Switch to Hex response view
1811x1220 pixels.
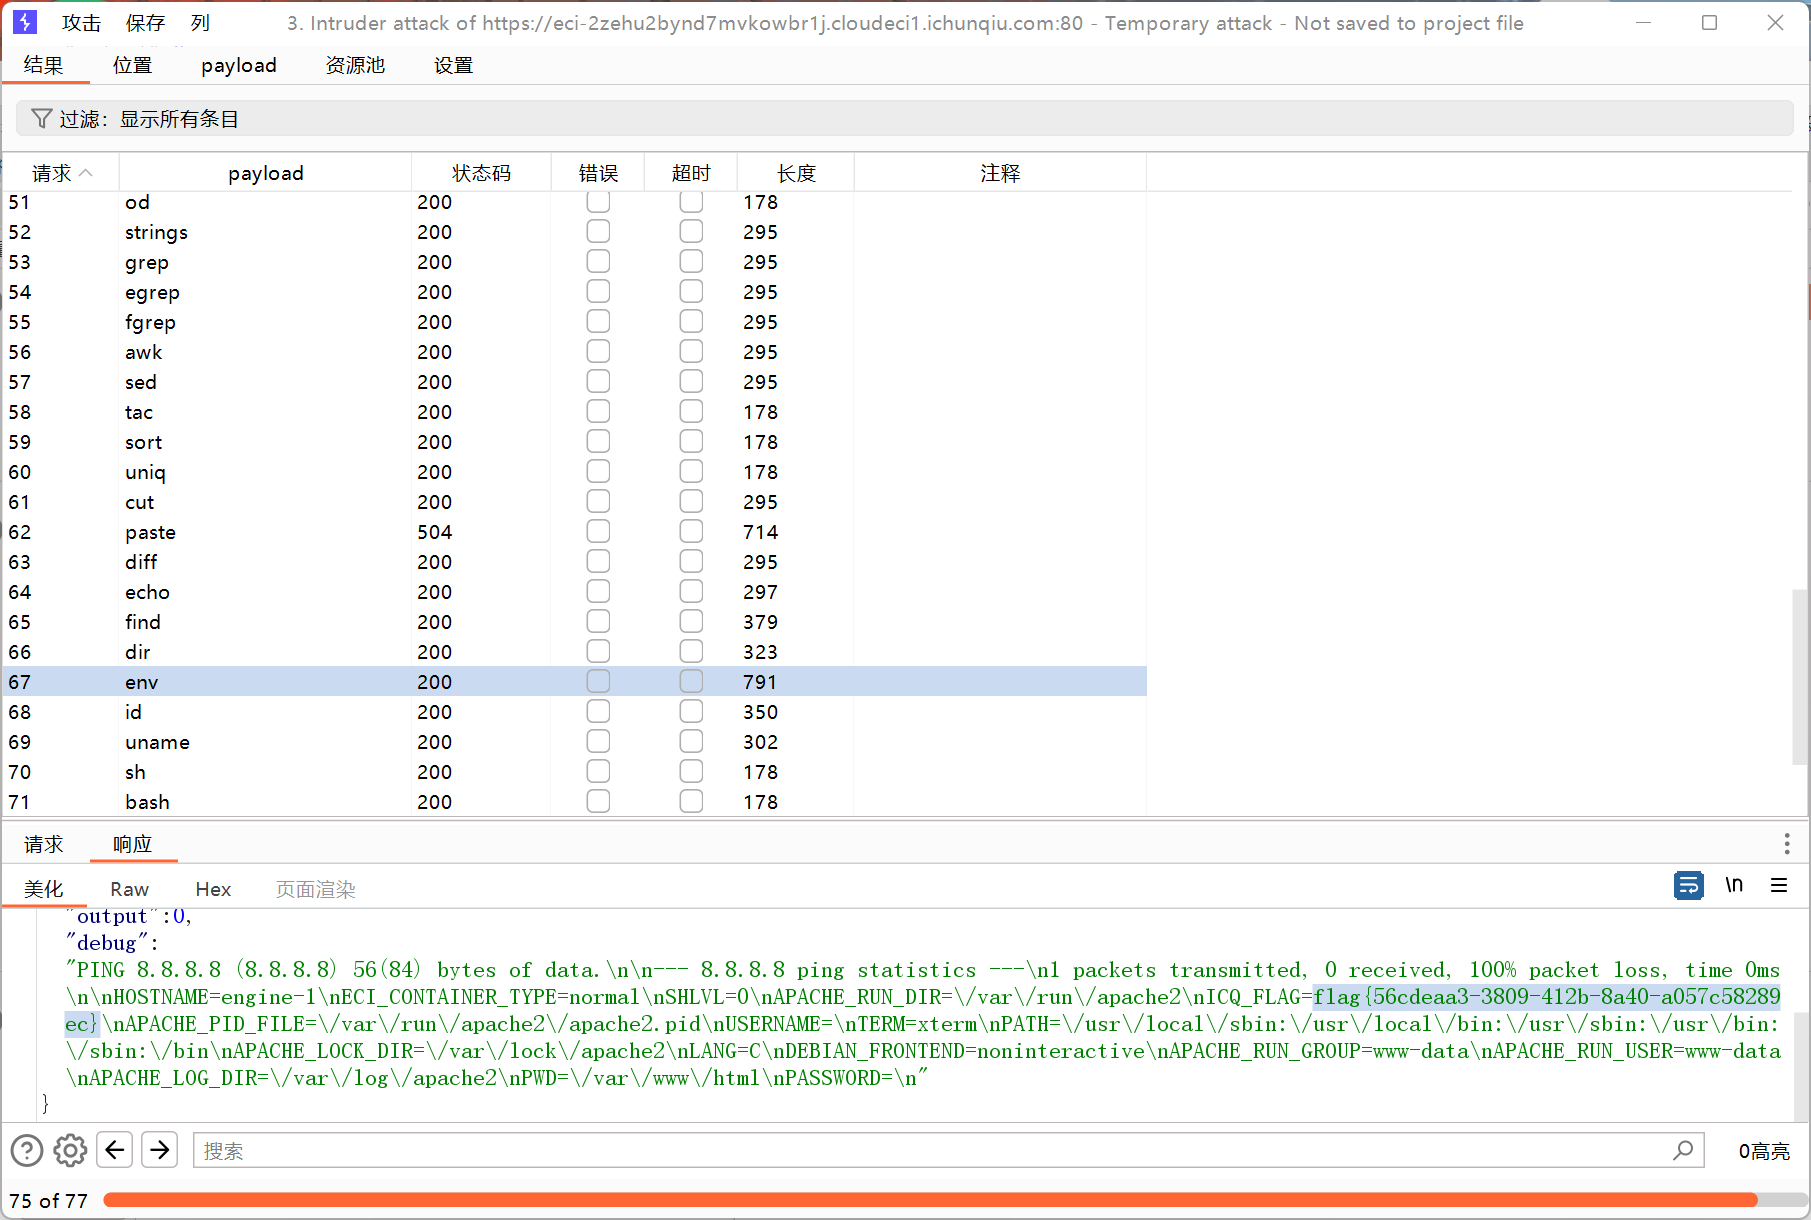pos(213,889)
